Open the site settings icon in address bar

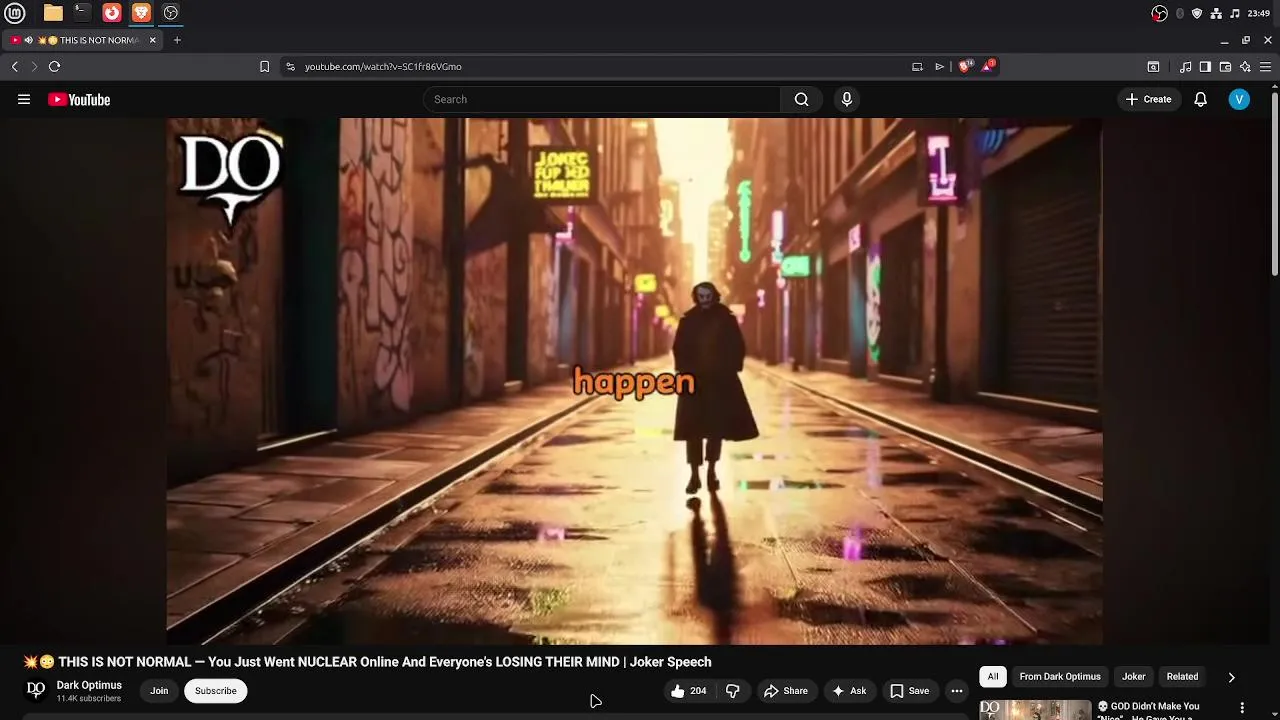[290, 66]
